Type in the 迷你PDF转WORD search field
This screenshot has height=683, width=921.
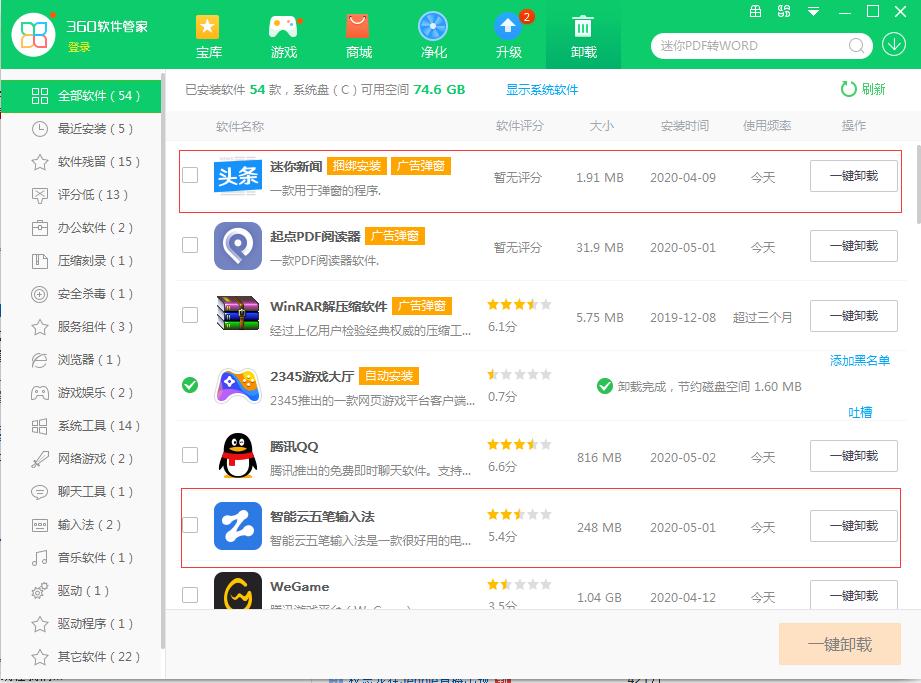pos(750,45)
